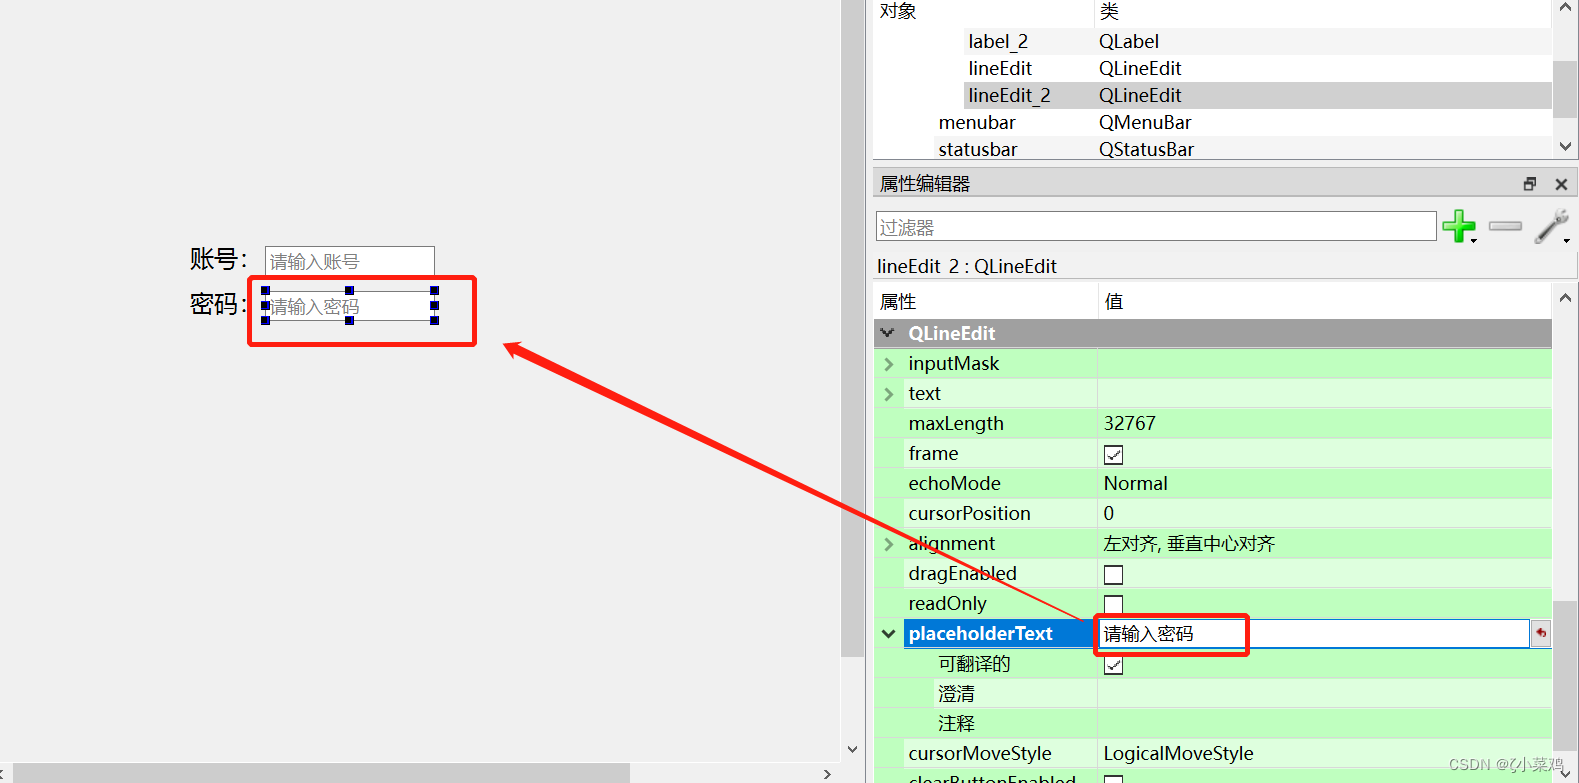Screen dimensions: 1579x783
Task: Collapse the placeholderText property
Action: (888, 634)
